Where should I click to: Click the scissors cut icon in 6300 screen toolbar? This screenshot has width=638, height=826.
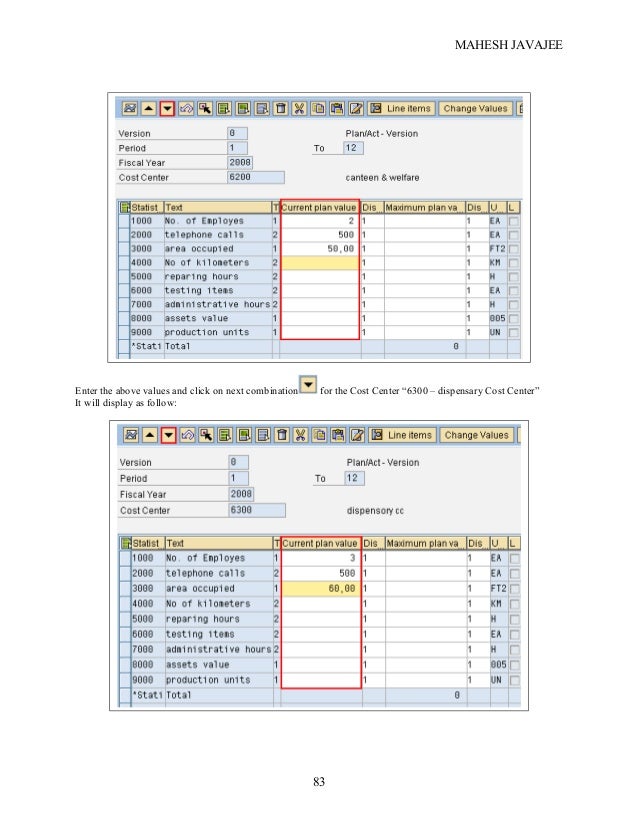(x=300, y=435)
